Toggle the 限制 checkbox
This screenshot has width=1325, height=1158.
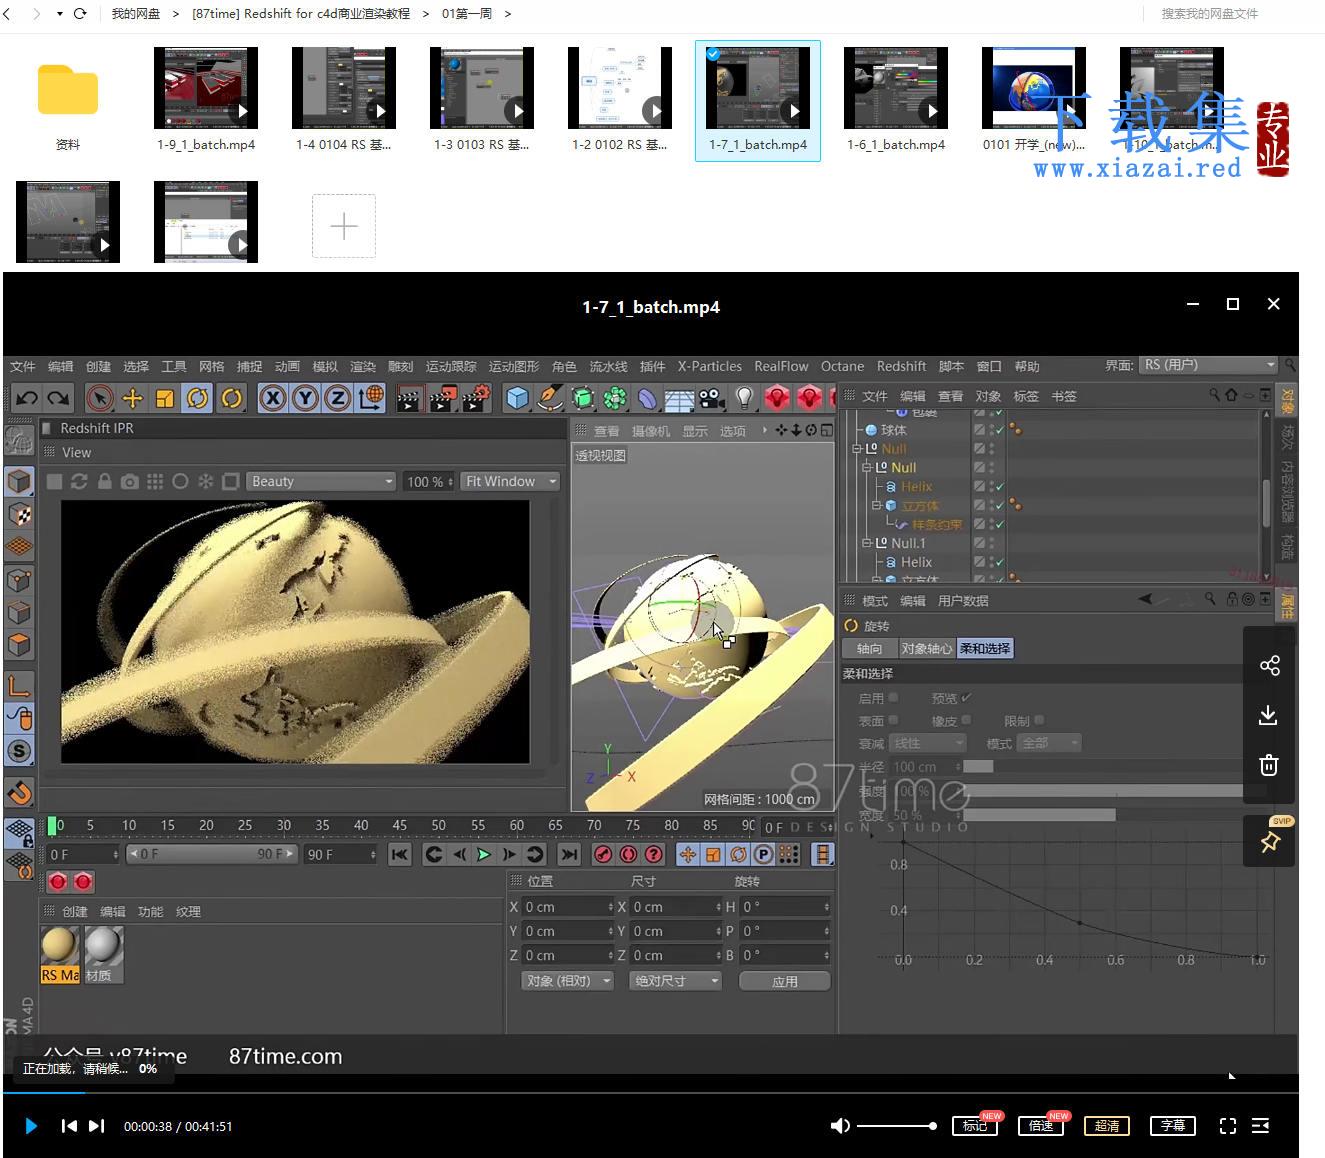point(1039,720)
